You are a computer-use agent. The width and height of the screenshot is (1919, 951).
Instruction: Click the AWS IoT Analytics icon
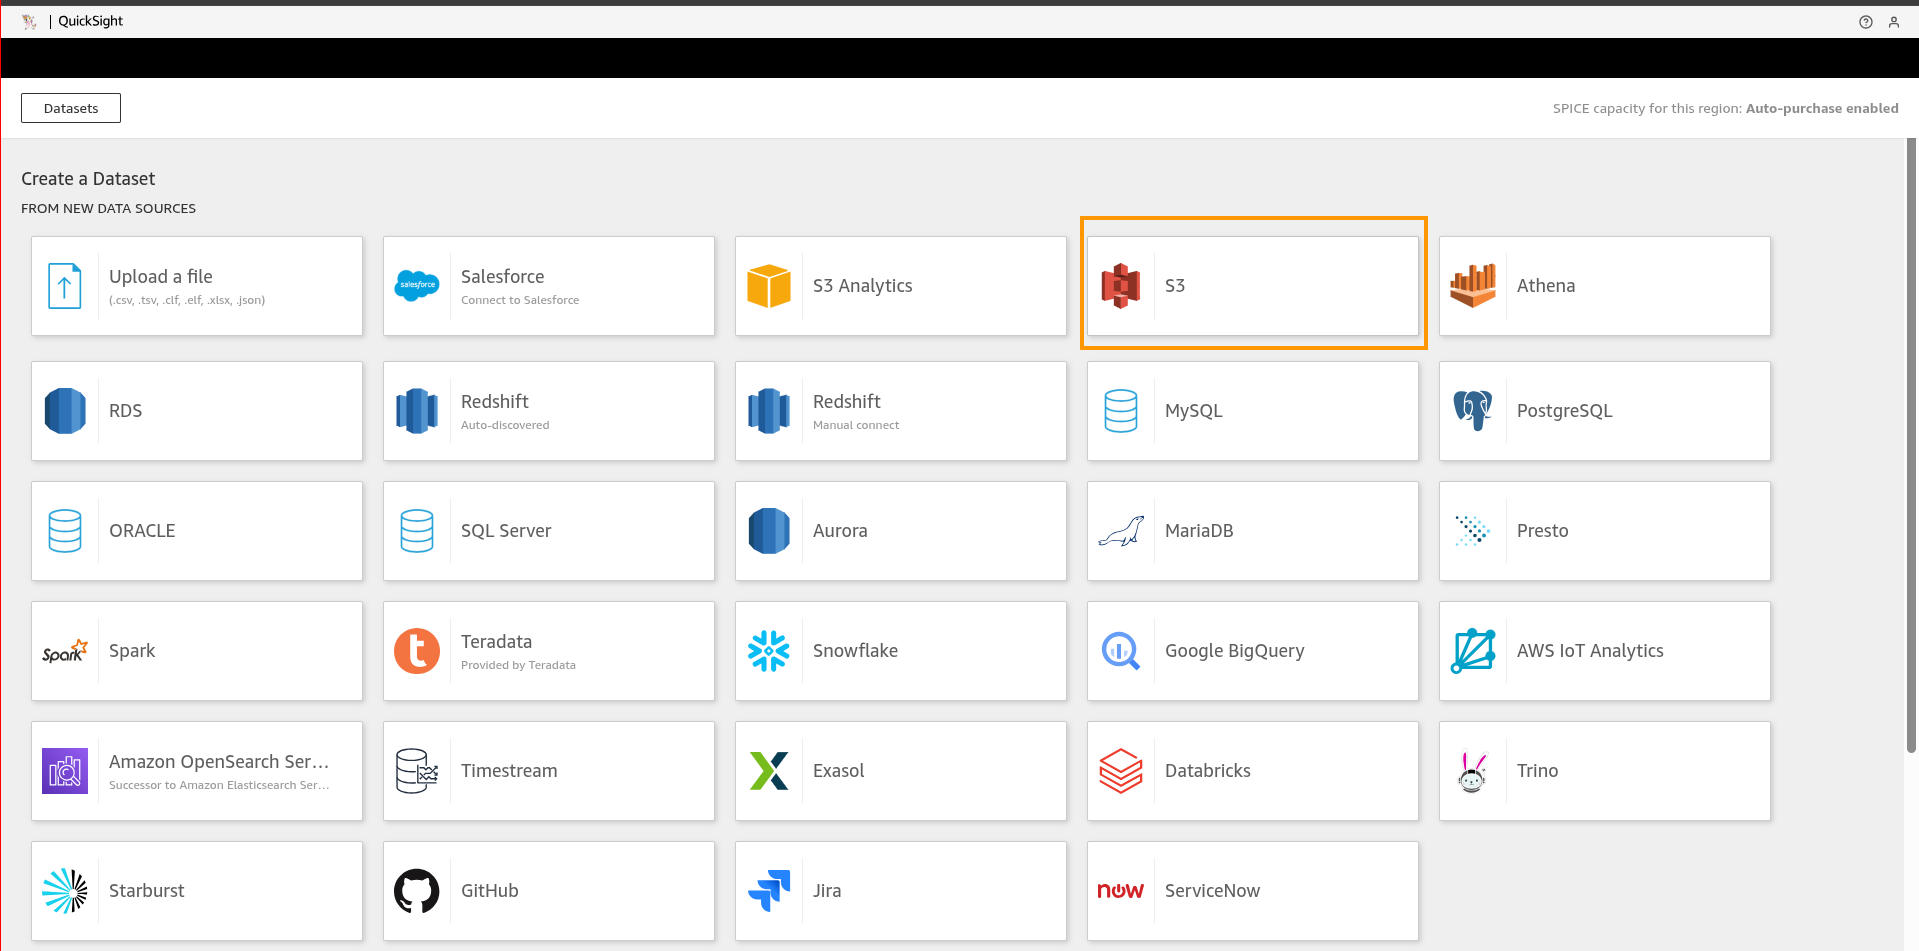1473,651
